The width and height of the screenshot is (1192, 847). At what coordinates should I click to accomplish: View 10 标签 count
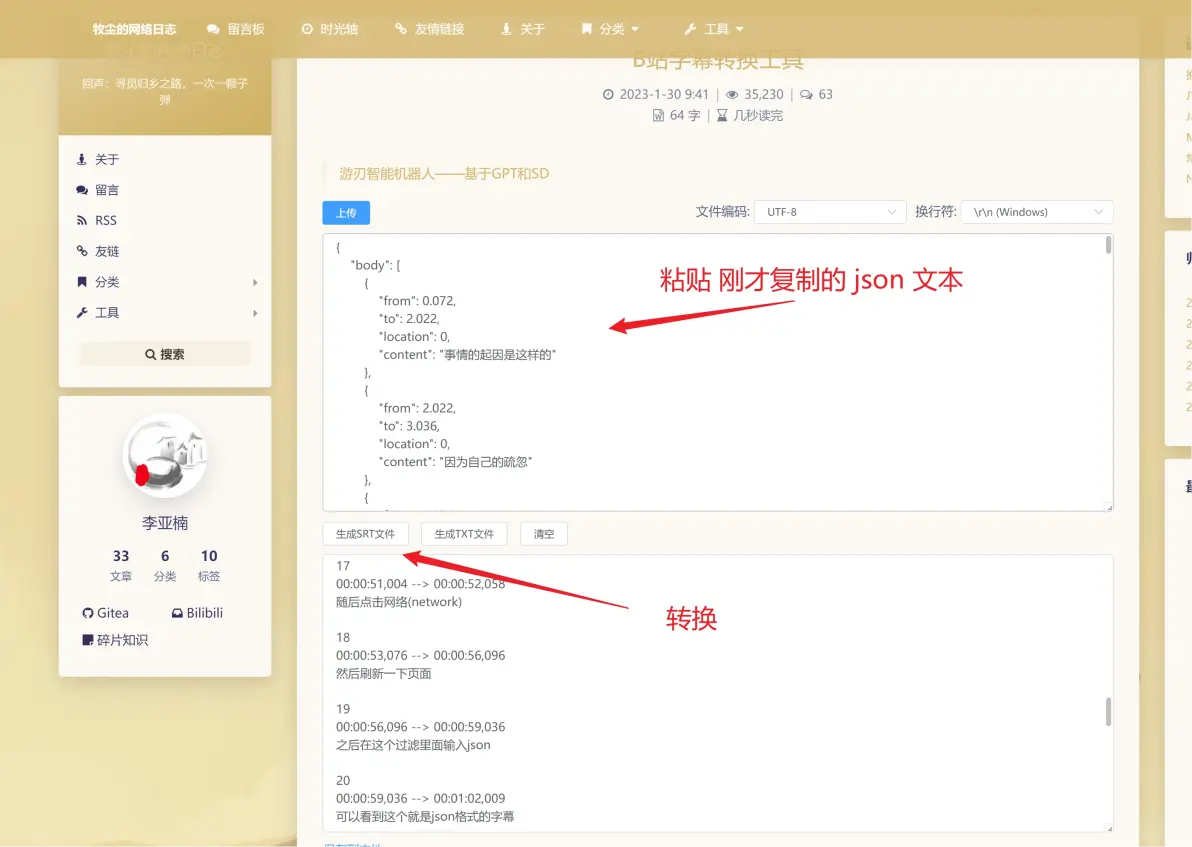point(209,565)
